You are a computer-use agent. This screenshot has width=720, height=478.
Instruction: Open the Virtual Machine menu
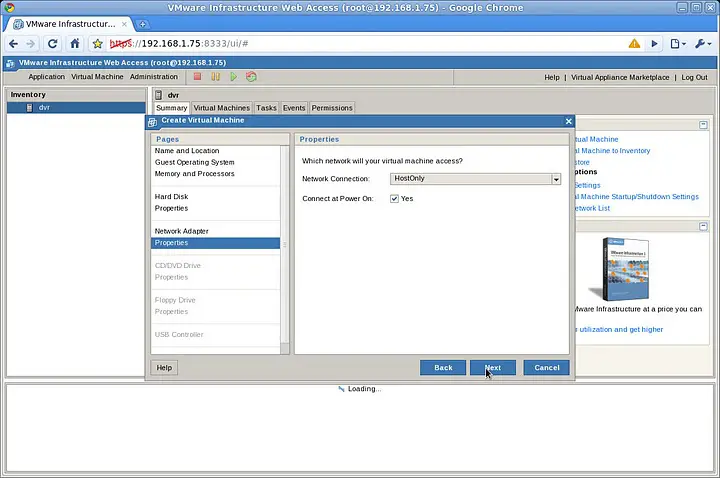pyautogui.click(x=97, y=77)
